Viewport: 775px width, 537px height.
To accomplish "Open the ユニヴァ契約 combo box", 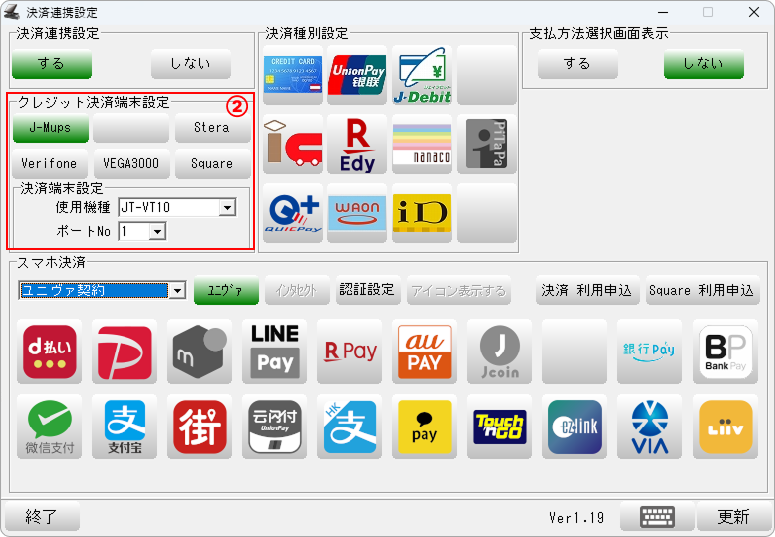I will pyautogui.click(x=102, y=290).
